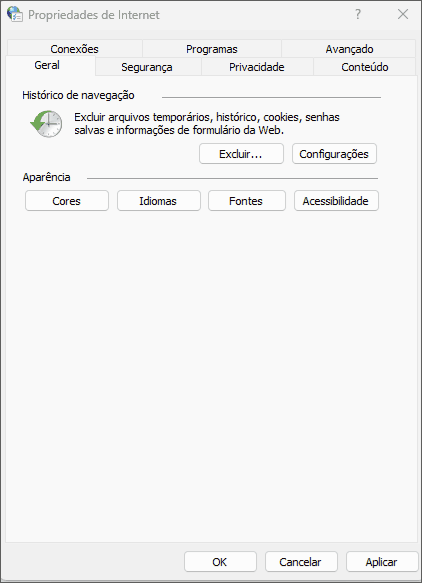Switch to the Programas tab
422x583 pixels.
click(212, 49)
